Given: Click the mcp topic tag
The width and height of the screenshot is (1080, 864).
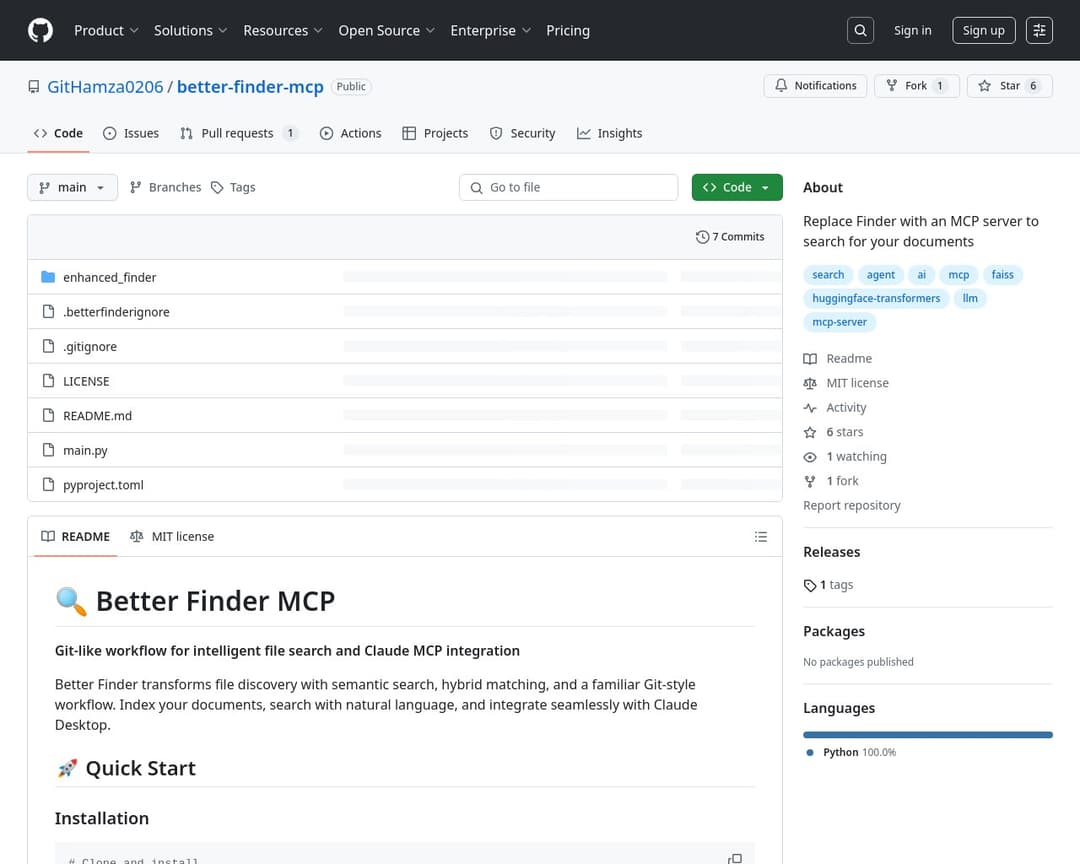Looking at the screenshot, I should [x=959, y=275].
